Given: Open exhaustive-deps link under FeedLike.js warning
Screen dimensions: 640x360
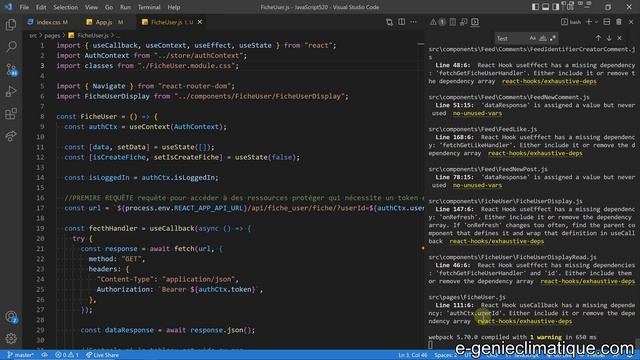Looking at the screenshot, I should coord(535,153).
